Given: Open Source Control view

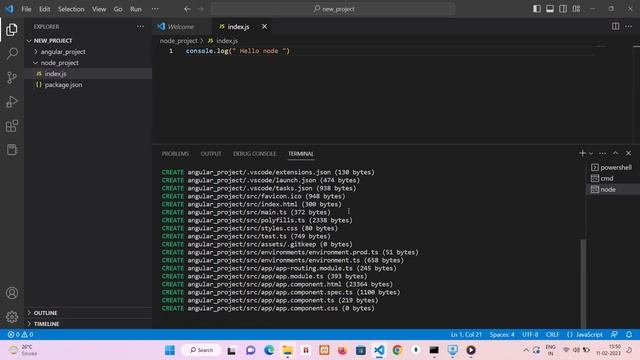Looking at the screenshot, I should 12,78.
